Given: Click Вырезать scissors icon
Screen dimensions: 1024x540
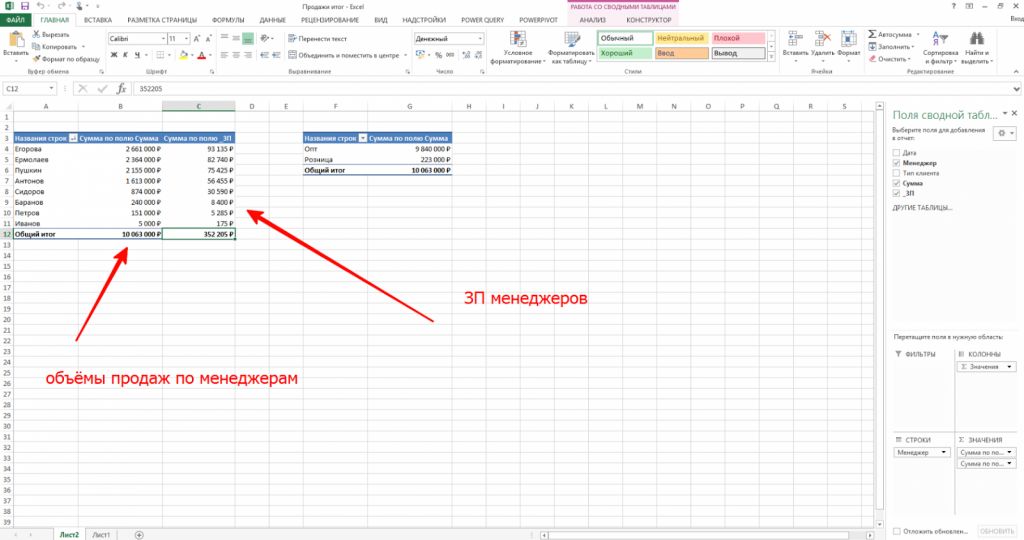Looking at the screenshot, I should (x=37, y=35).
